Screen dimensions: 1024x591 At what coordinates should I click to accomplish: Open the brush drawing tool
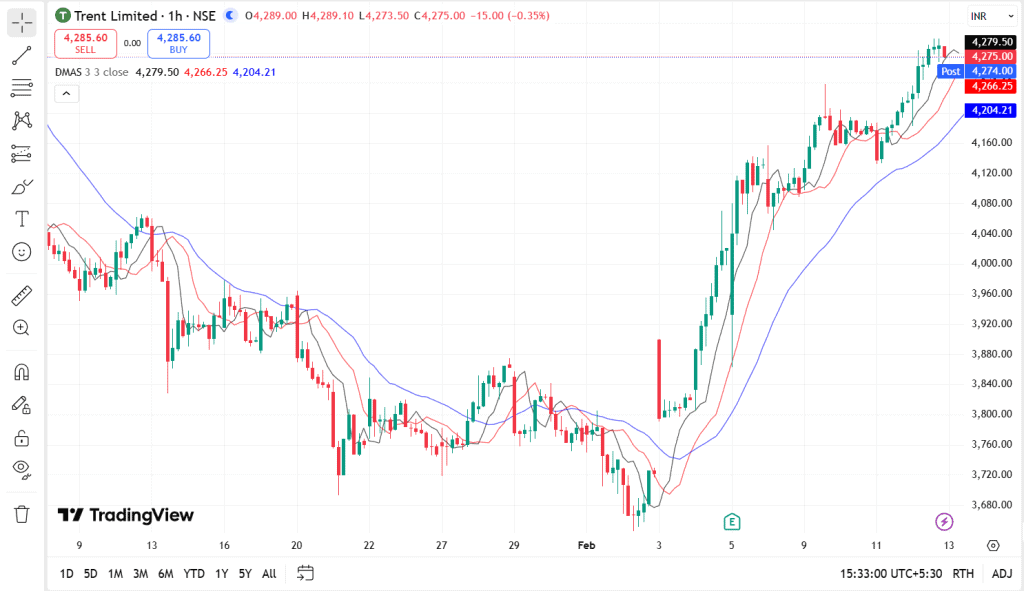[x=20, y=186]
